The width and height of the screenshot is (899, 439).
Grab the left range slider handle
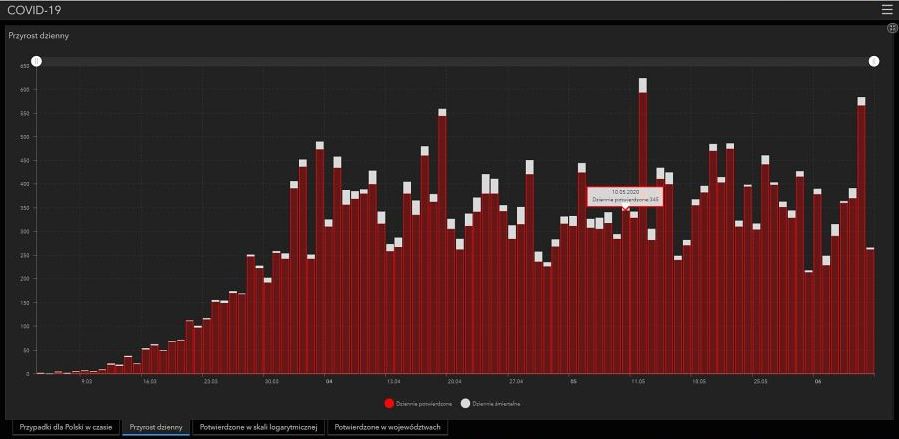(36, 61)
